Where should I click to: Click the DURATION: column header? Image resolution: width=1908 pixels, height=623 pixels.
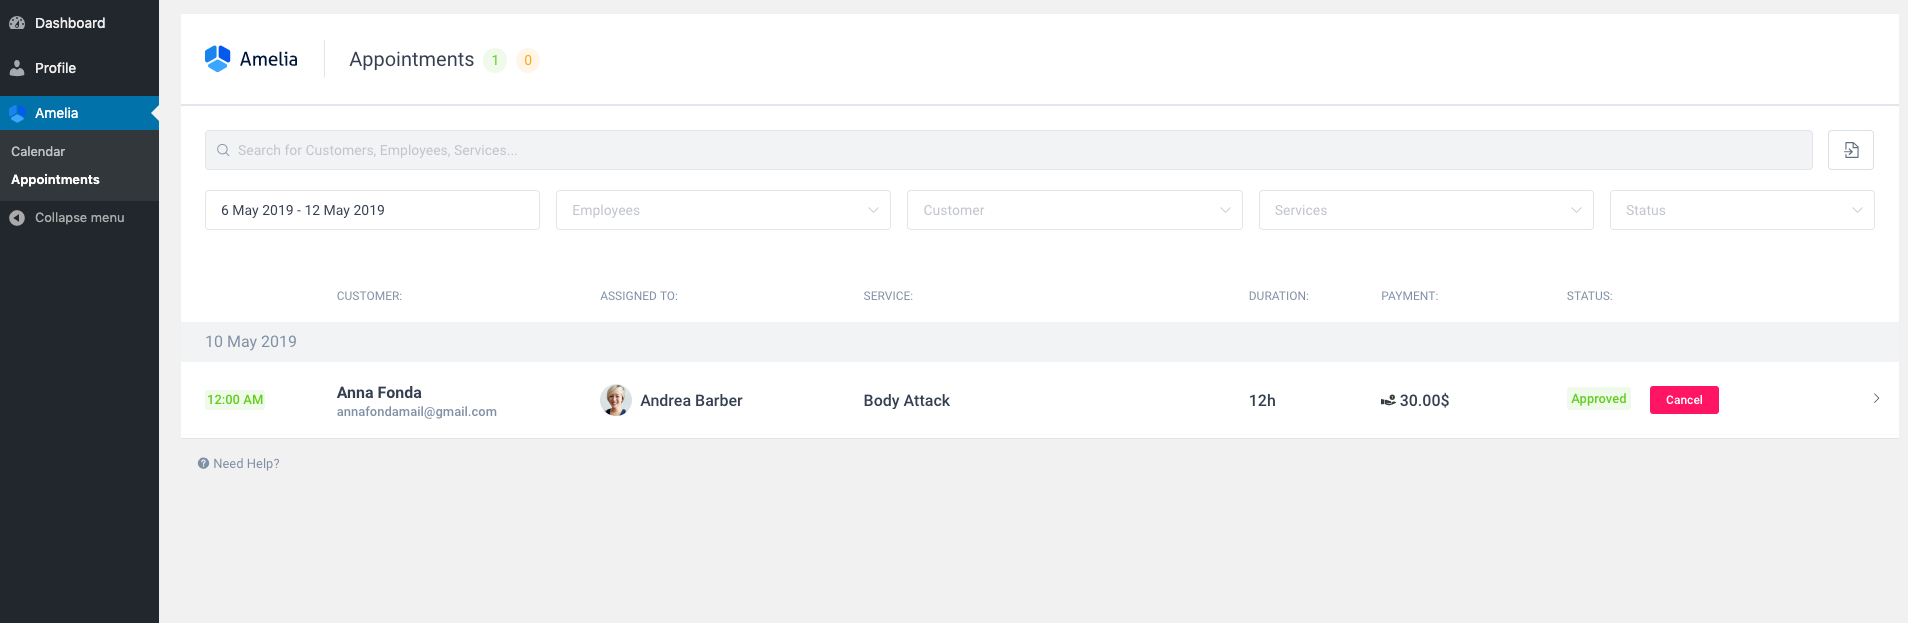pos(1278,296)
